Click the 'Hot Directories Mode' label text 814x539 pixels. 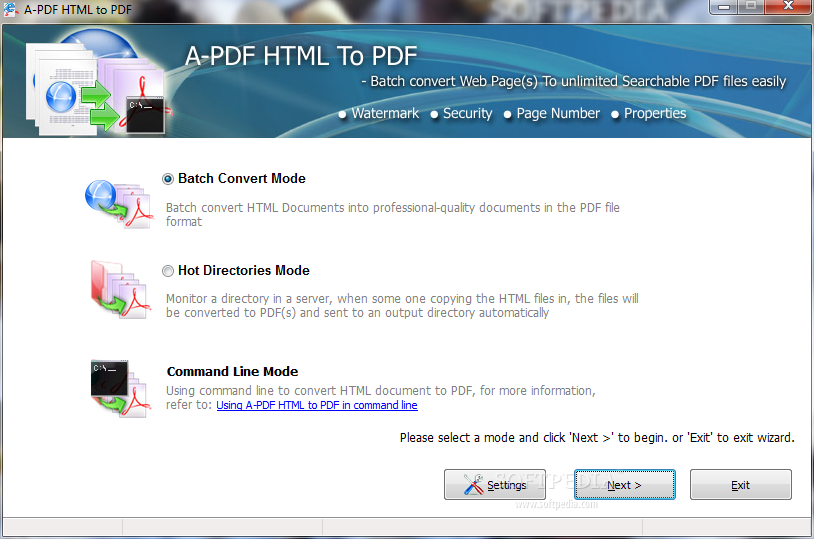click(x=243, y=271)
